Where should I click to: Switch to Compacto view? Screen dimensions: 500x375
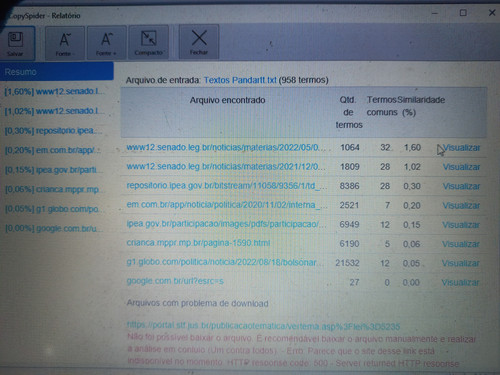pyautogui.click(x=149, y=42)
